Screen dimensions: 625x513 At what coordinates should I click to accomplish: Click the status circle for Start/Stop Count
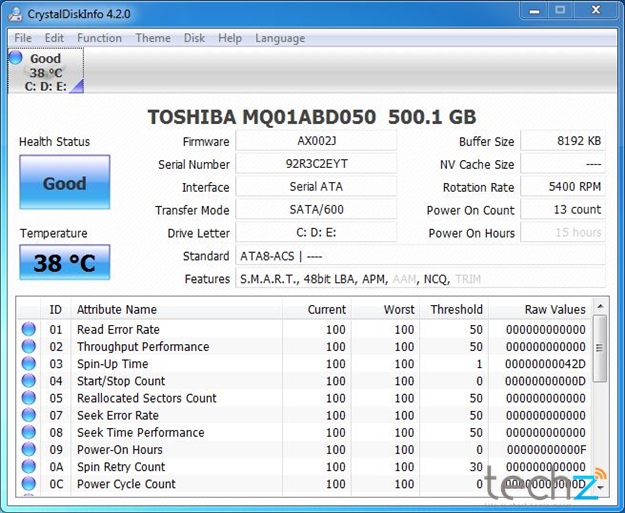tap(28, 381)
